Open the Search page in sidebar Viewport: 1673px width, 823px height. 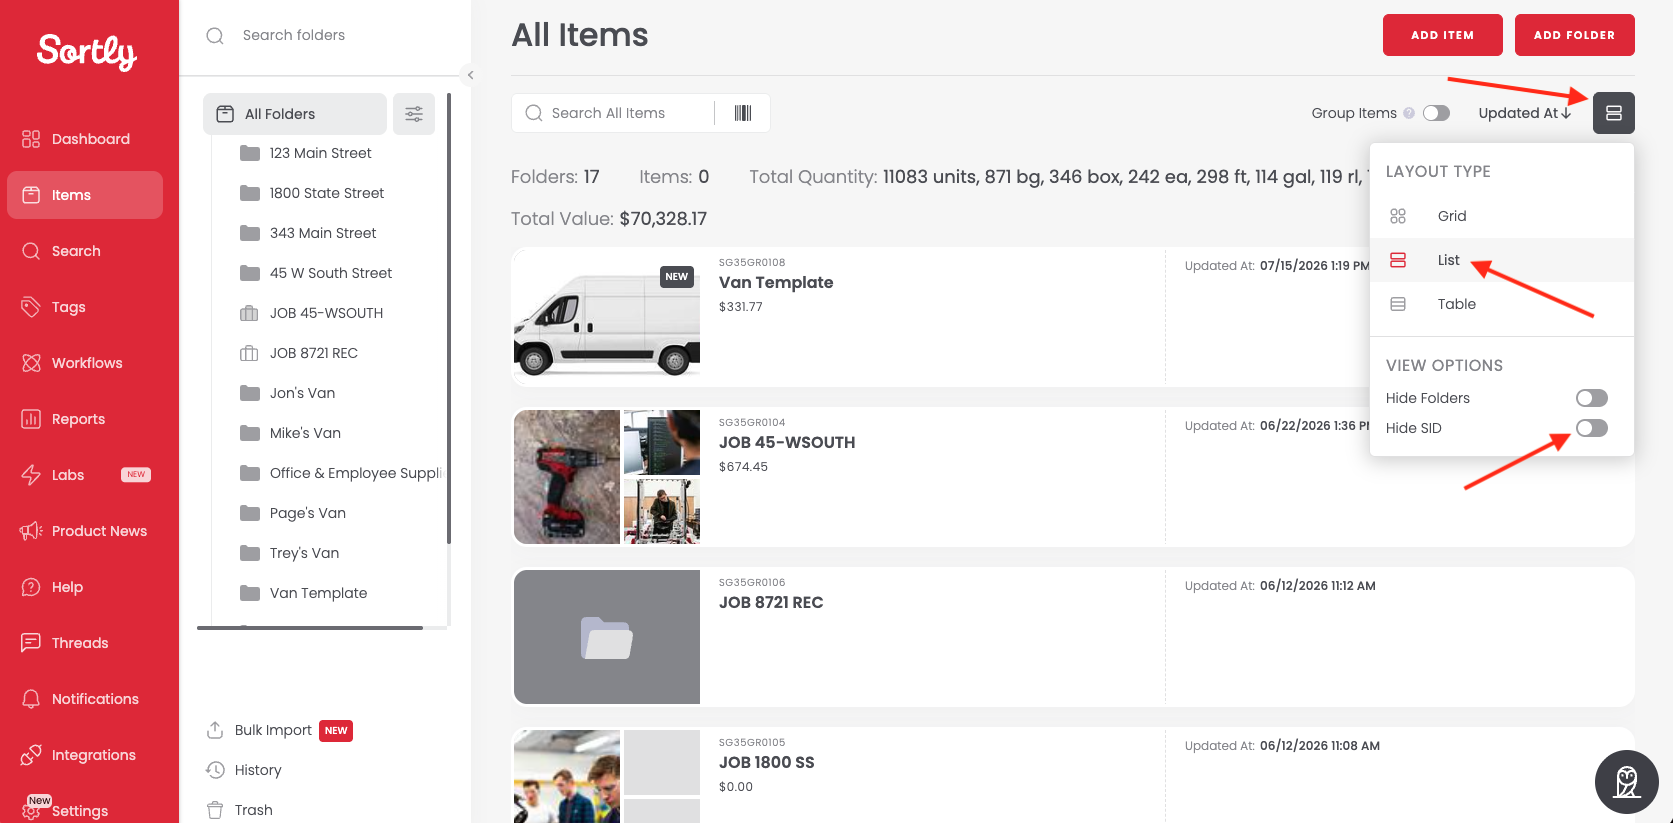pyautogui.click(x=85, y=251)
